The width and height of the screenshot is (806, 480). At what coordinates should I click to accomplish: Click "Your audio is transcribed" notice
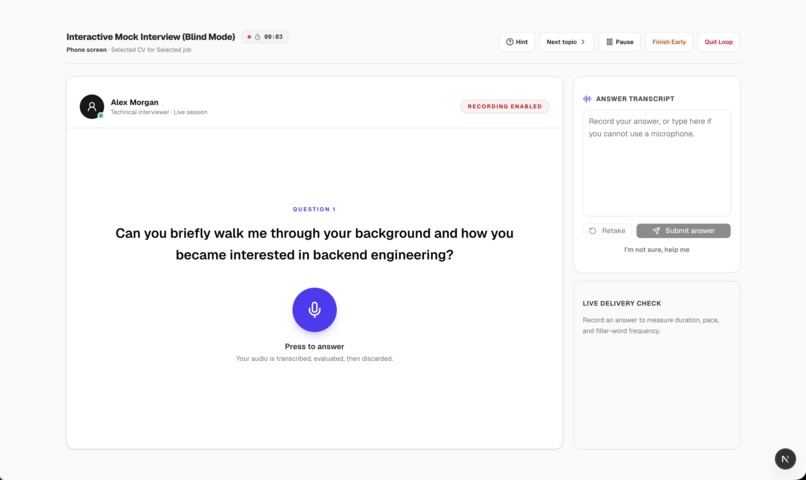314,359
